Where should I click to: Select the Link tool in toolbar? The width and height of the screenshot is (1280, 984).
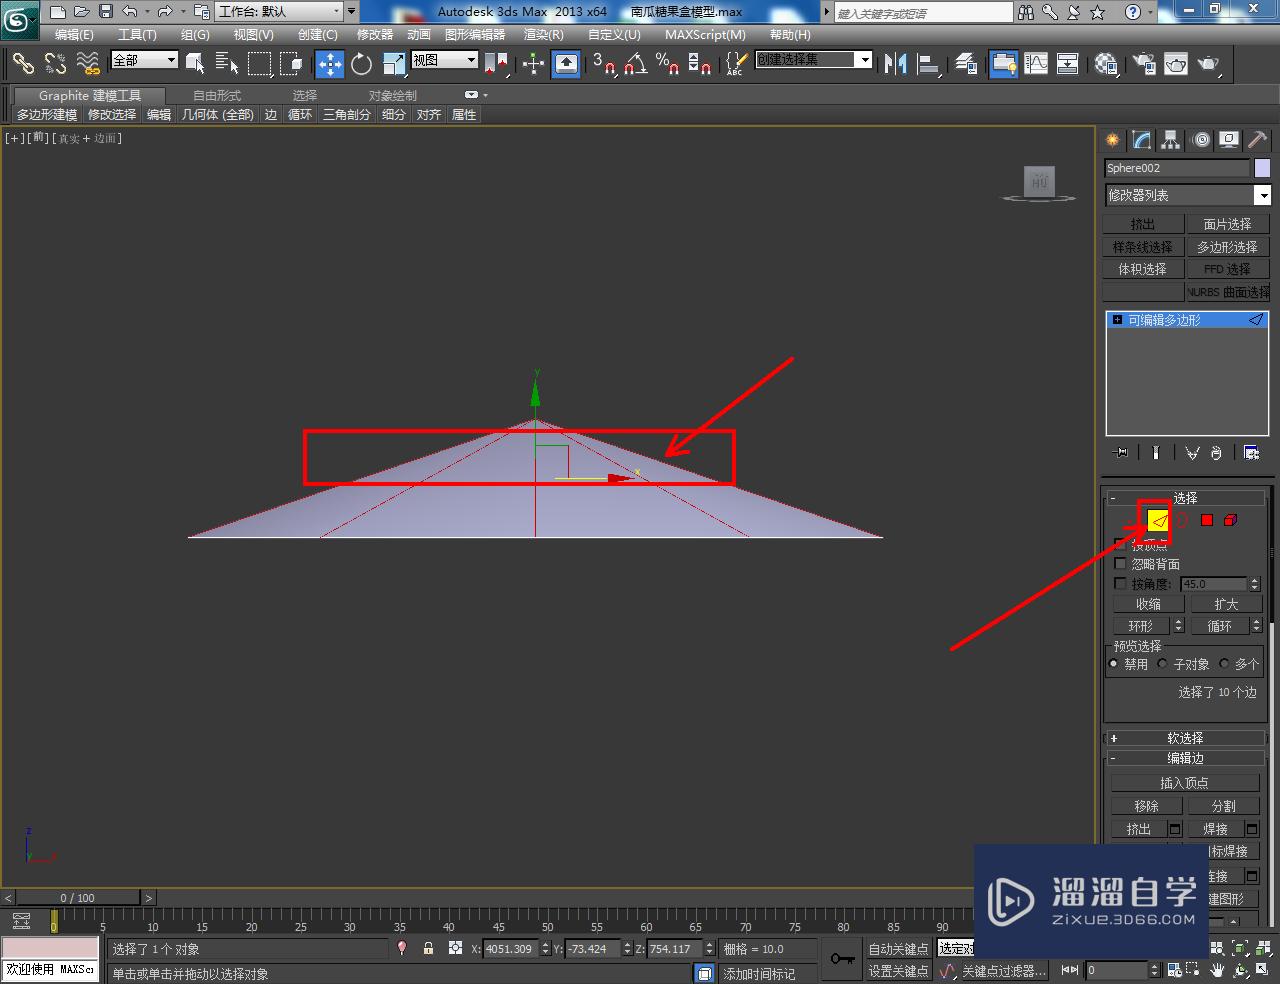point(22,64)
